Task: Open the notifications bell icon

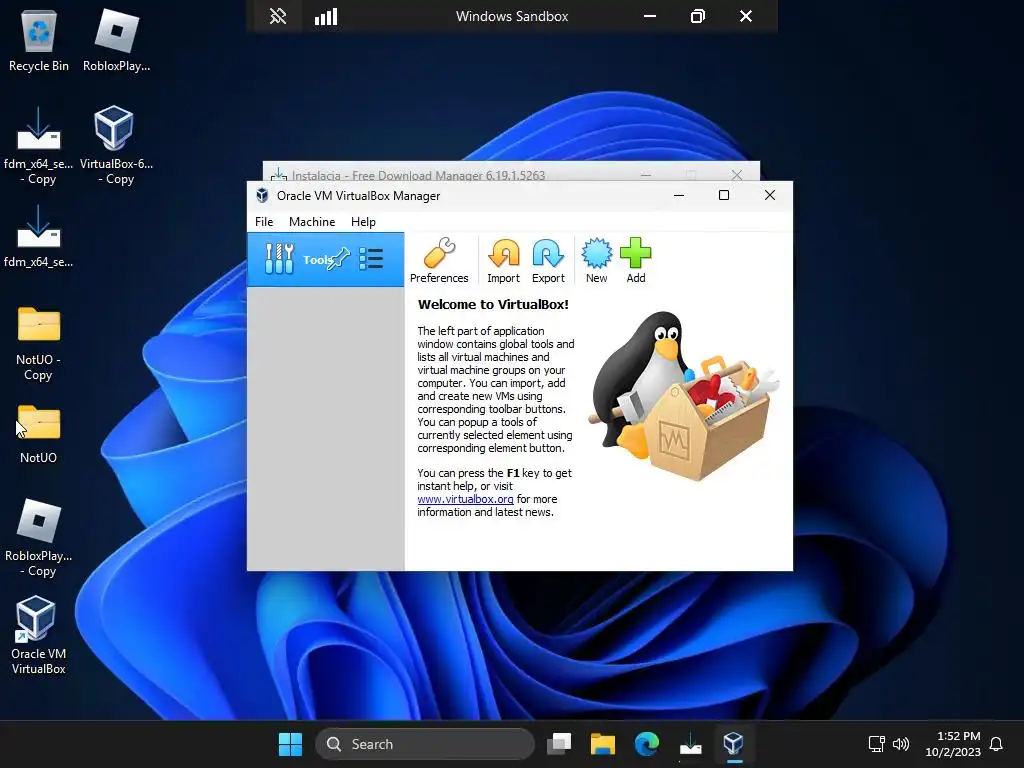Action: (x=996, y=744)
